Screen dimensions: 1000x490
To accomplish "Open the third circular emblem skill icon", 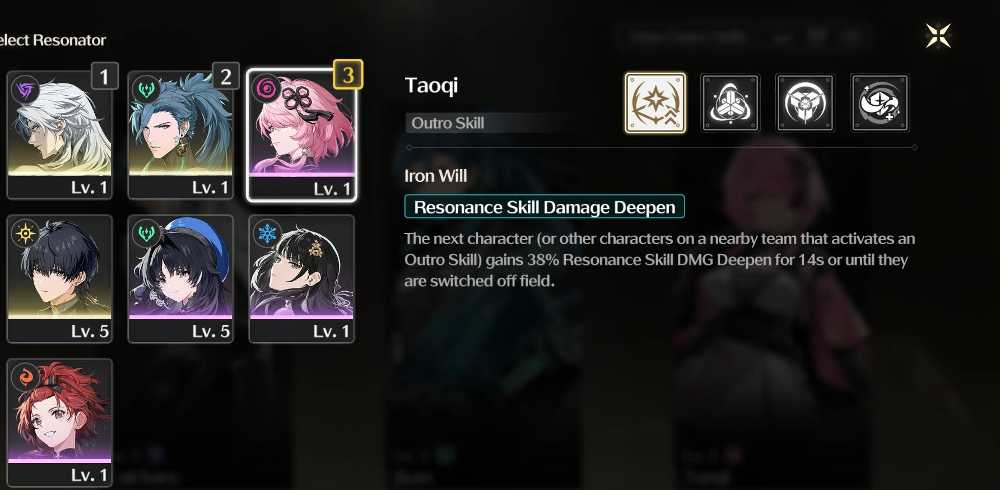I will pyautogui.click(x=804, y=103).
